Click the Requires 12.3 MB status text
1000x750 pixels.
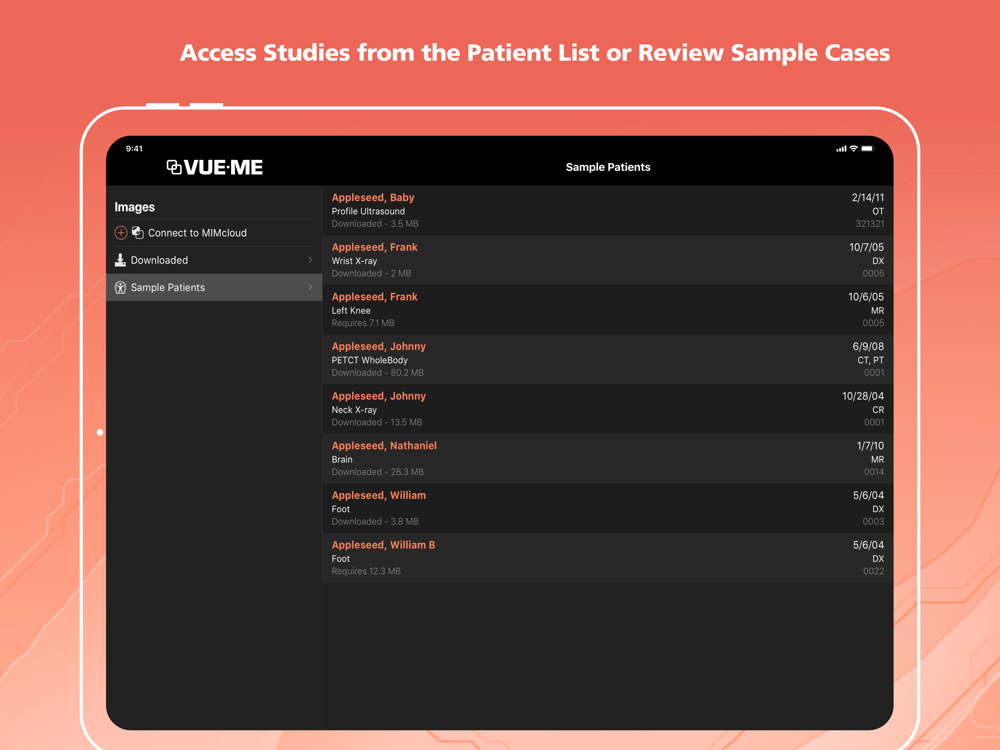[366, 571]
